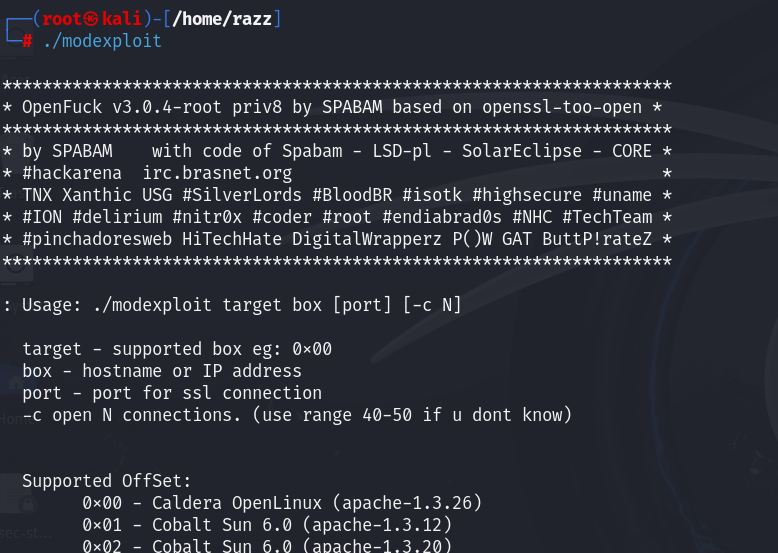Click the SolarEclipse name in credits line
Screen dimensions: 778x553
point(521,151)
